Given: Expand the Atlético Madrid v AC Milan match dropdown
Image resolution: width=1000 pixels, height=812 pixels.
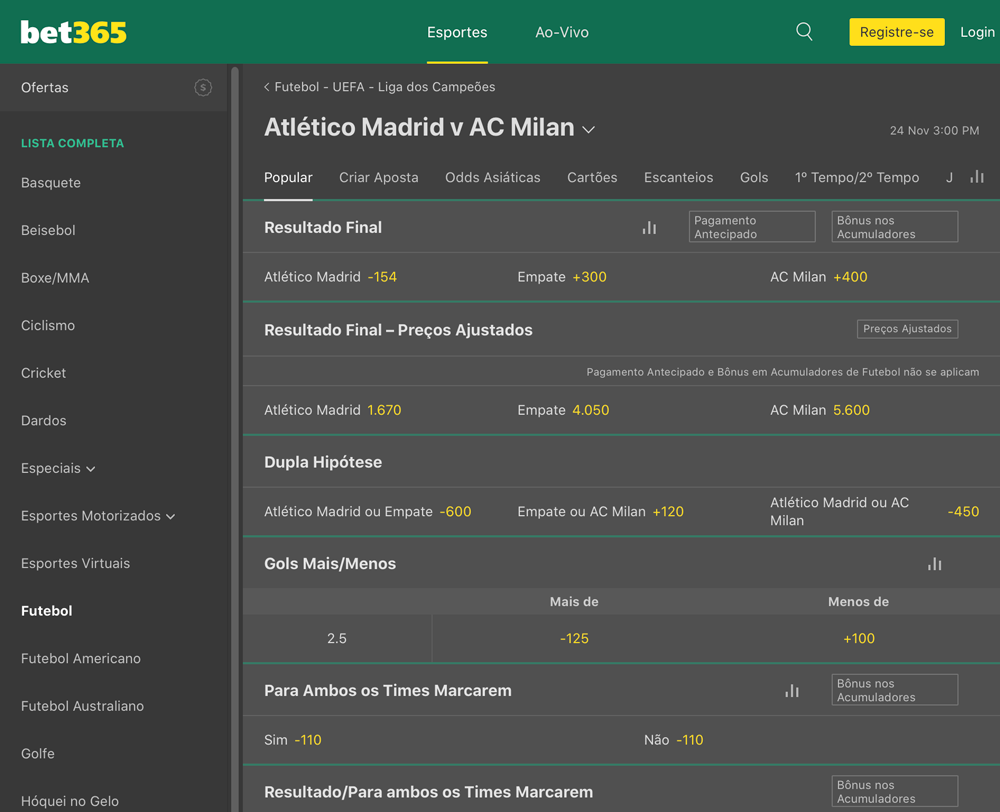Looking at the screenshot, I should 589,129.
